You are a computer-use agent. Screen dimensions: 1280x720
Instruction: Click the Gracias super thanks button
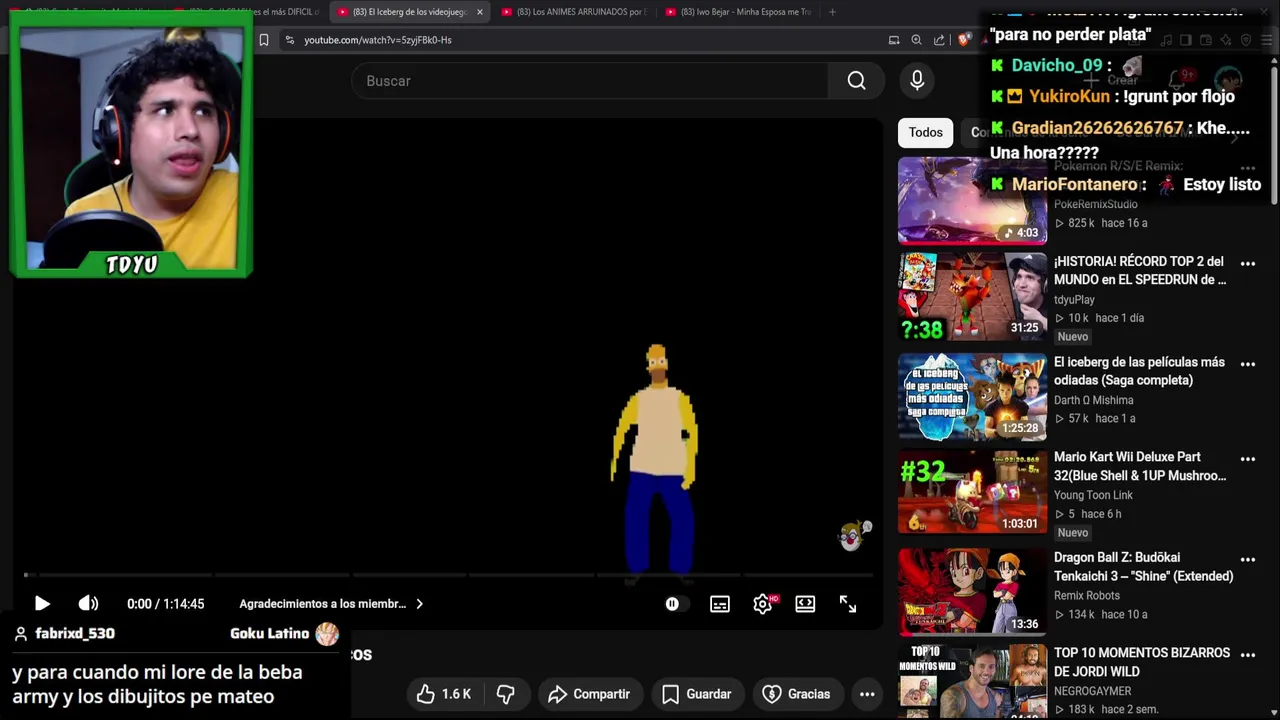click(x=797, y=694)
